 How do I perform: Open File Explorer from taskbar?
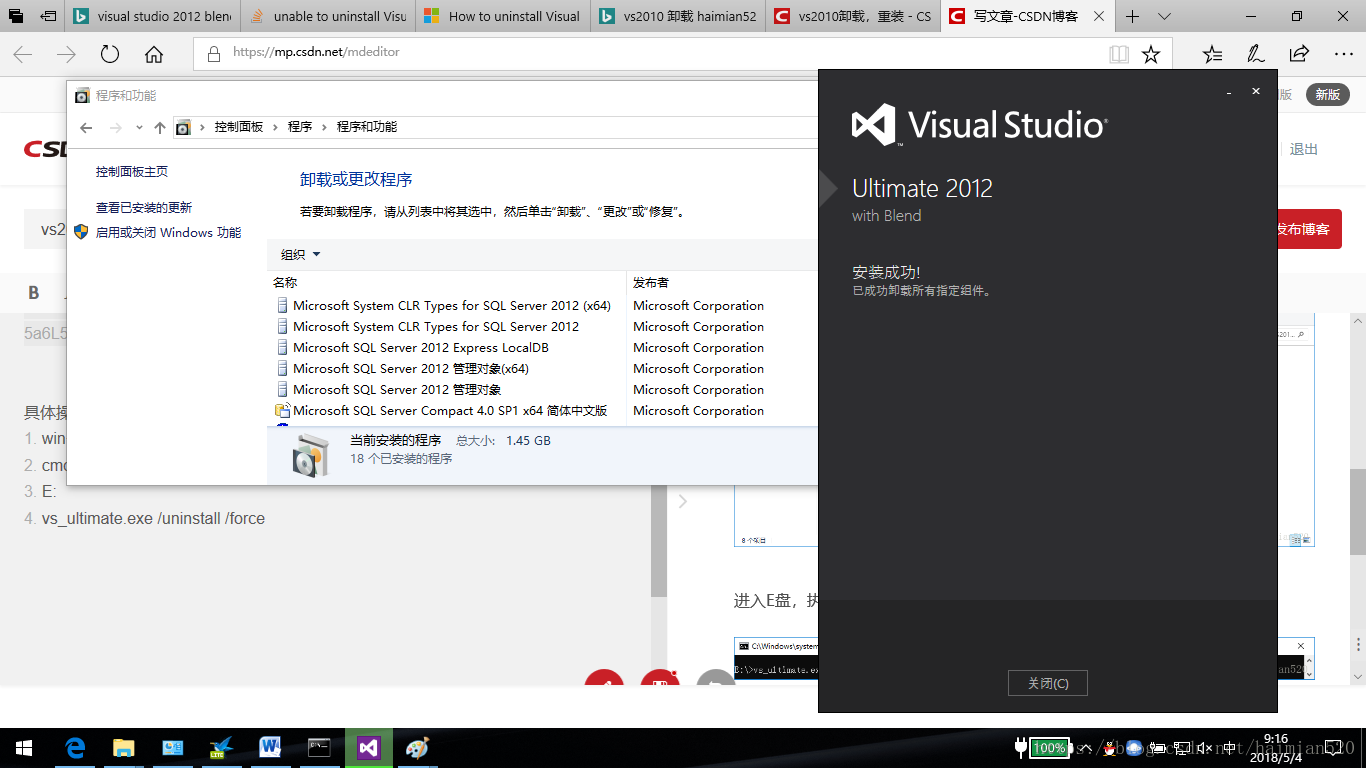(123, 747)
